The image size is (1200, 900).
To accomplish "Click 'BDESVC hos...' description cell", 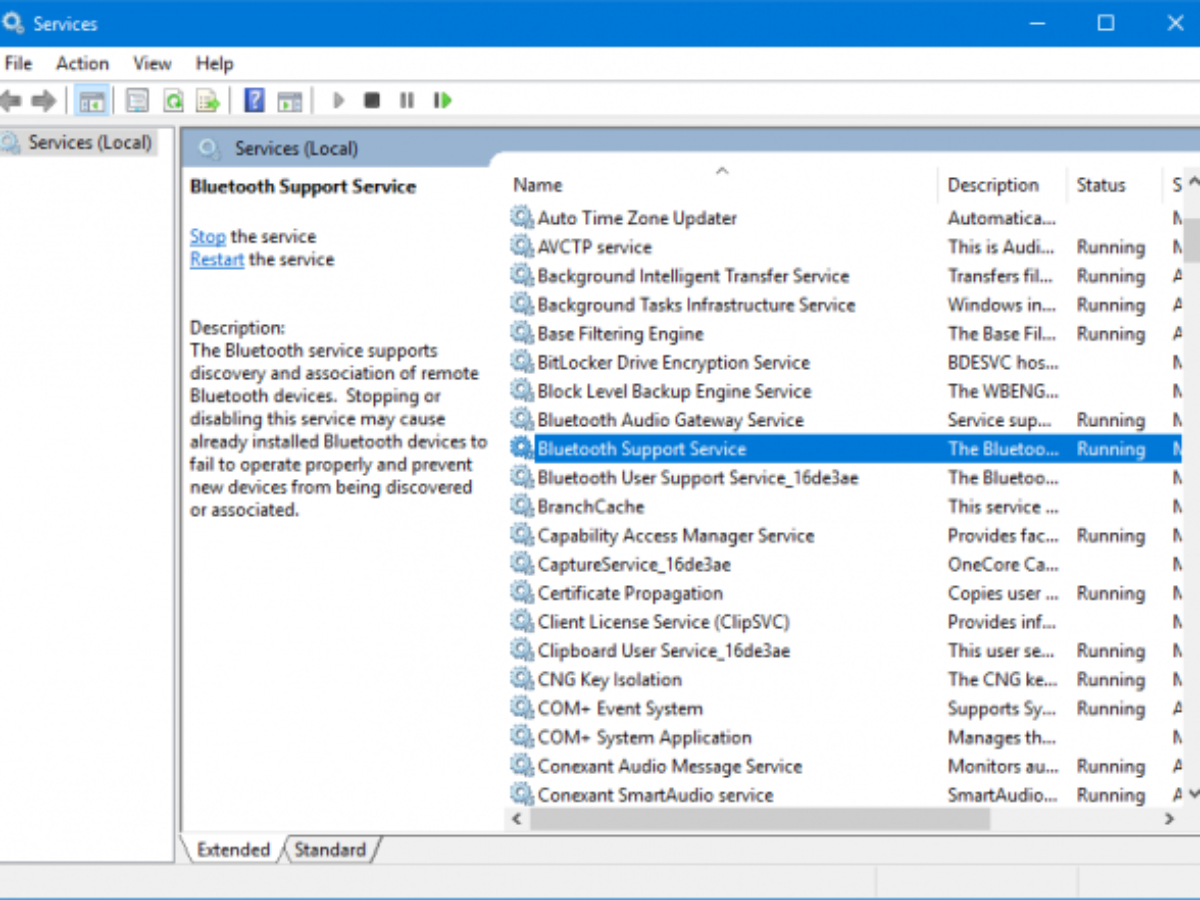I will pyautogui.click(x=1001, y=363).
